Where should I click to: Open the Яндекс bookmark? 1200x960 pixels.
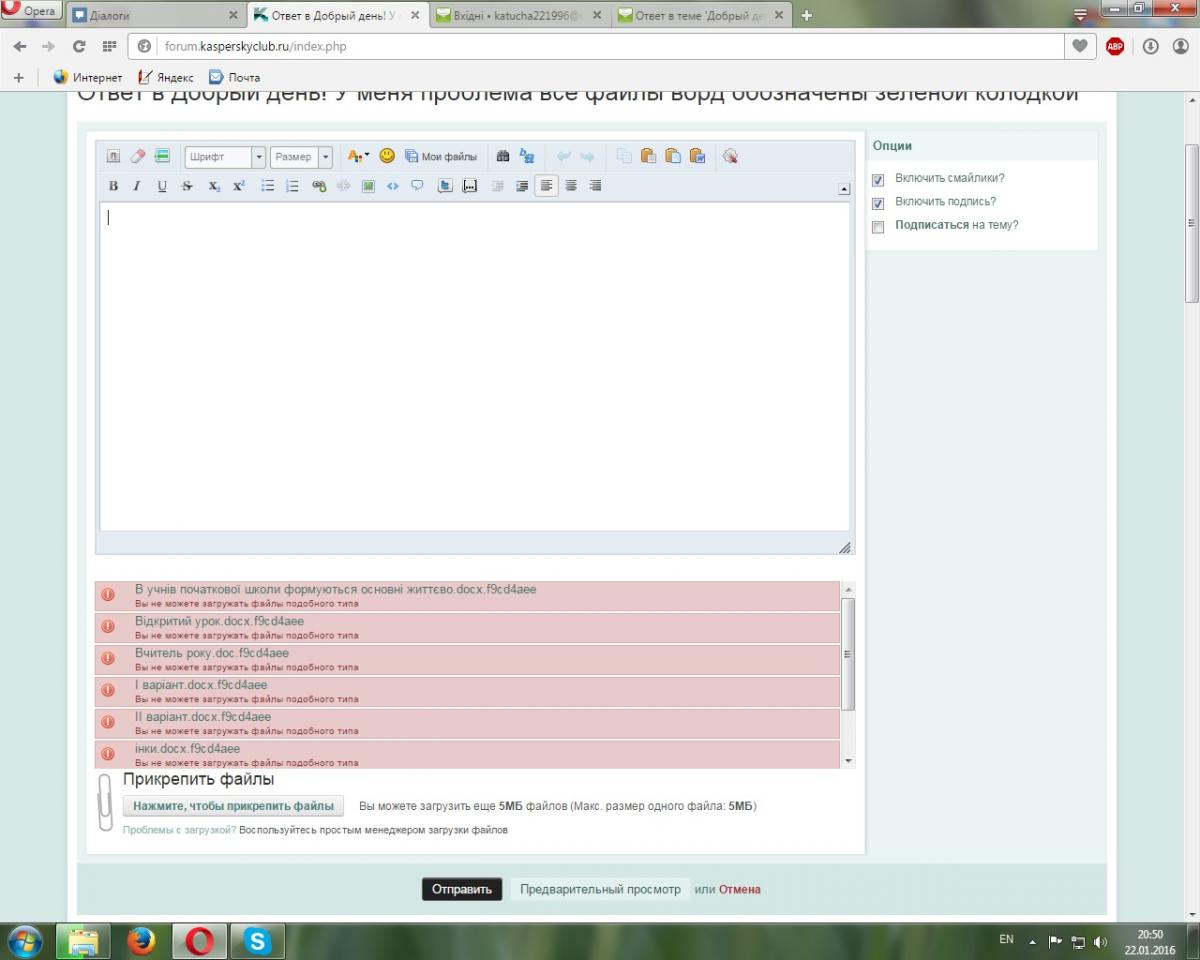[165, 77]
